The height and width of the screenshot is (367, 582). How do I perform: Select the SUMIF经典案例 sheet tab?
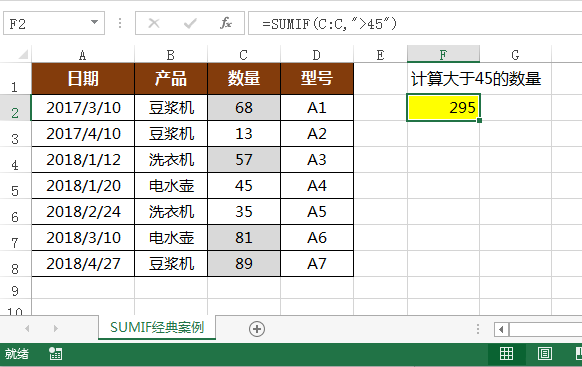click(x=157, y=327)
